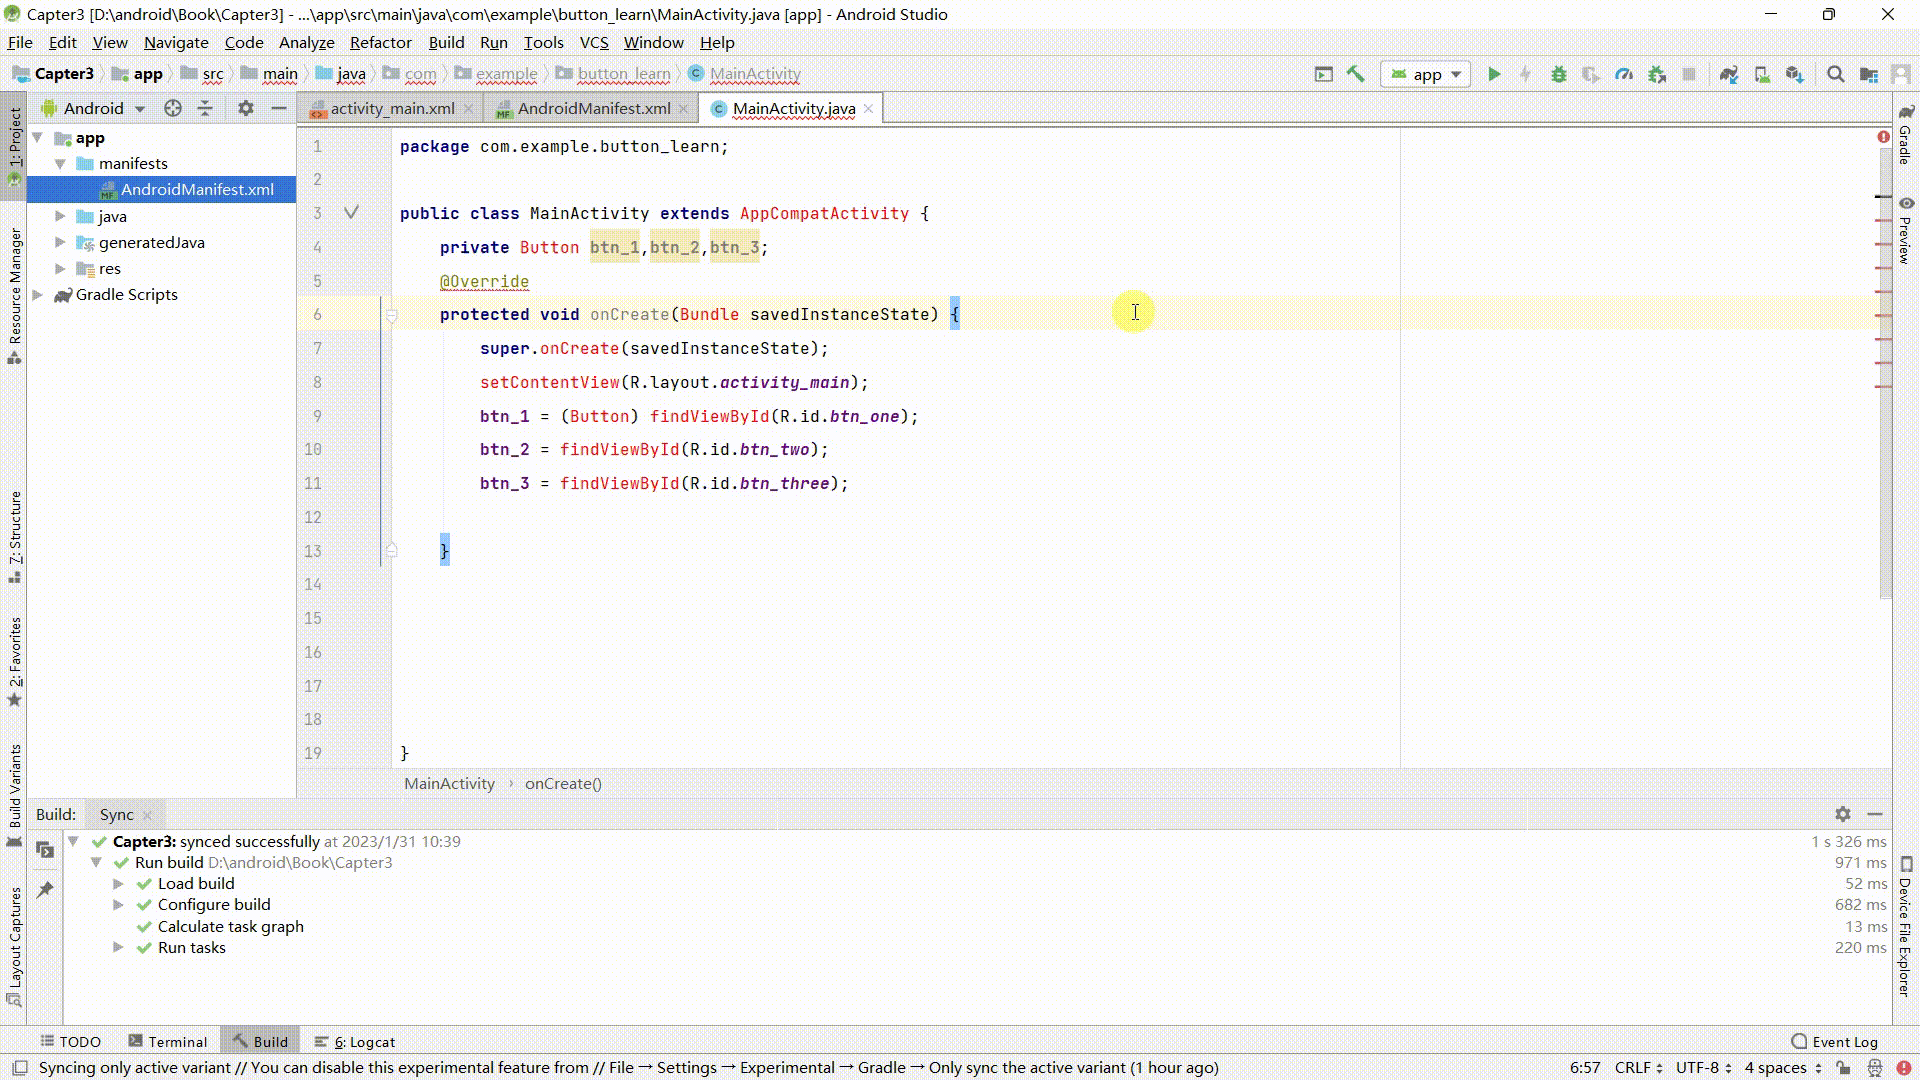This screenshot has height=1080, width=1920.
Task: Open app run configuration dropdown
Action: click(1427, 74)
